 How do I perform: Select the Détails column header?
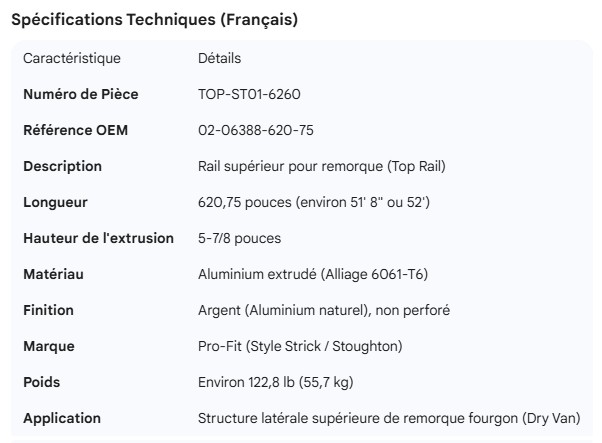click(219, 59)
